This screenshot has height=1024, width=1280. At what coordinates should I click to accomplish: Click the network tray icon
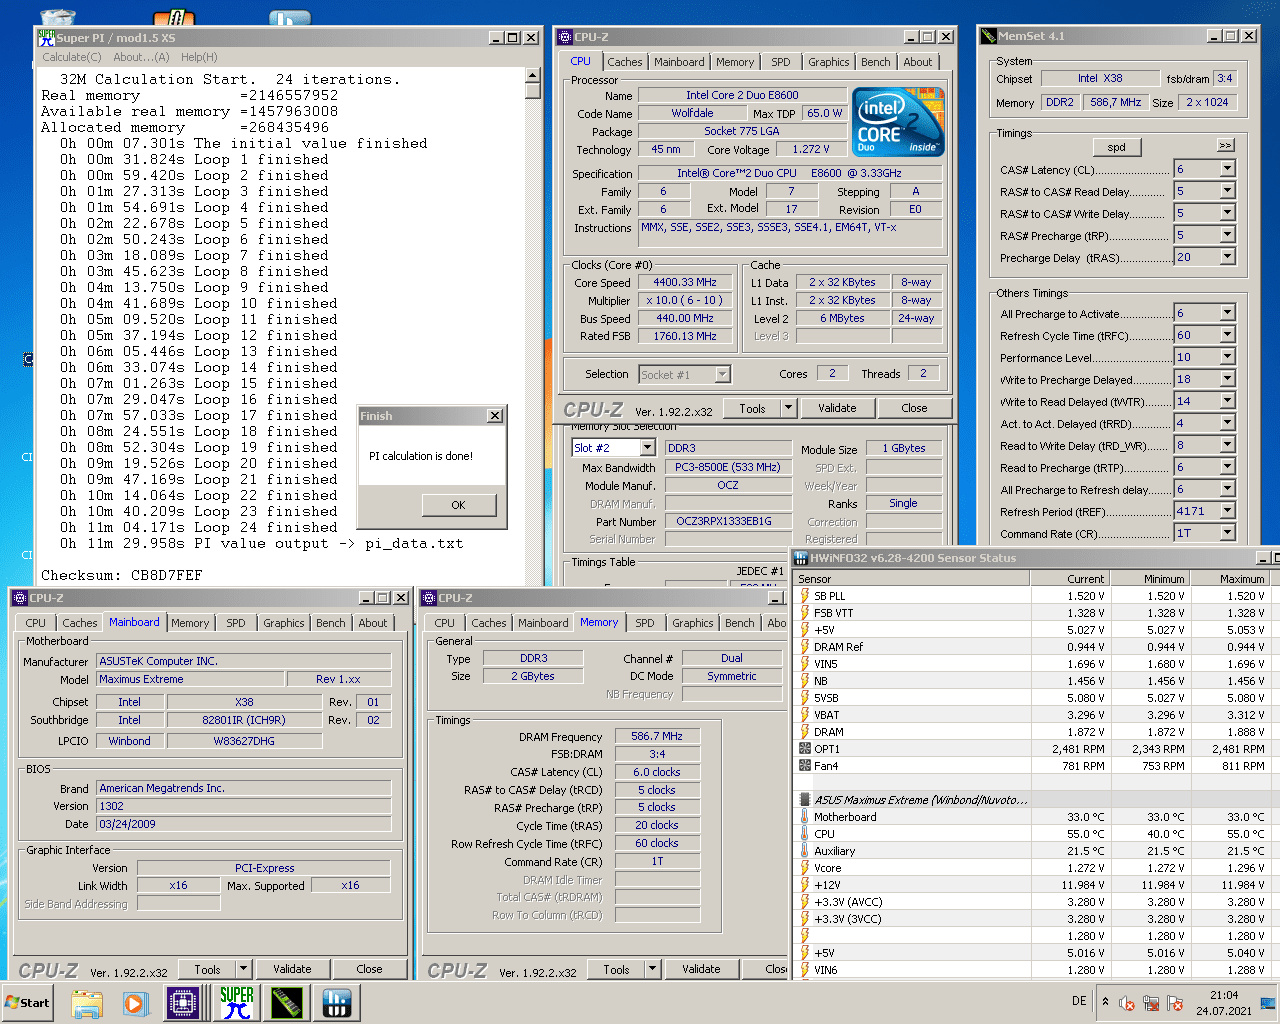1151,1003
